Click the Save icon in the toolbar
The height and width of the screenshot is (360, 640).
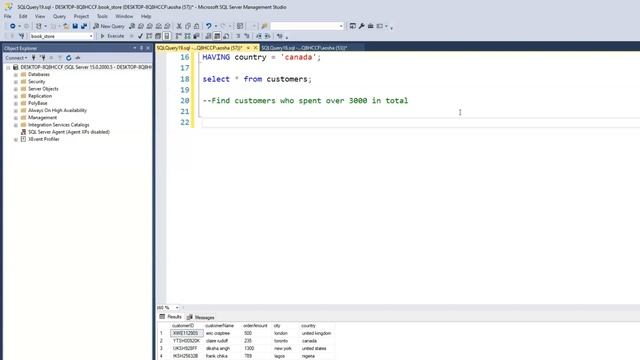pyautogui.click(x=75, y=26)
